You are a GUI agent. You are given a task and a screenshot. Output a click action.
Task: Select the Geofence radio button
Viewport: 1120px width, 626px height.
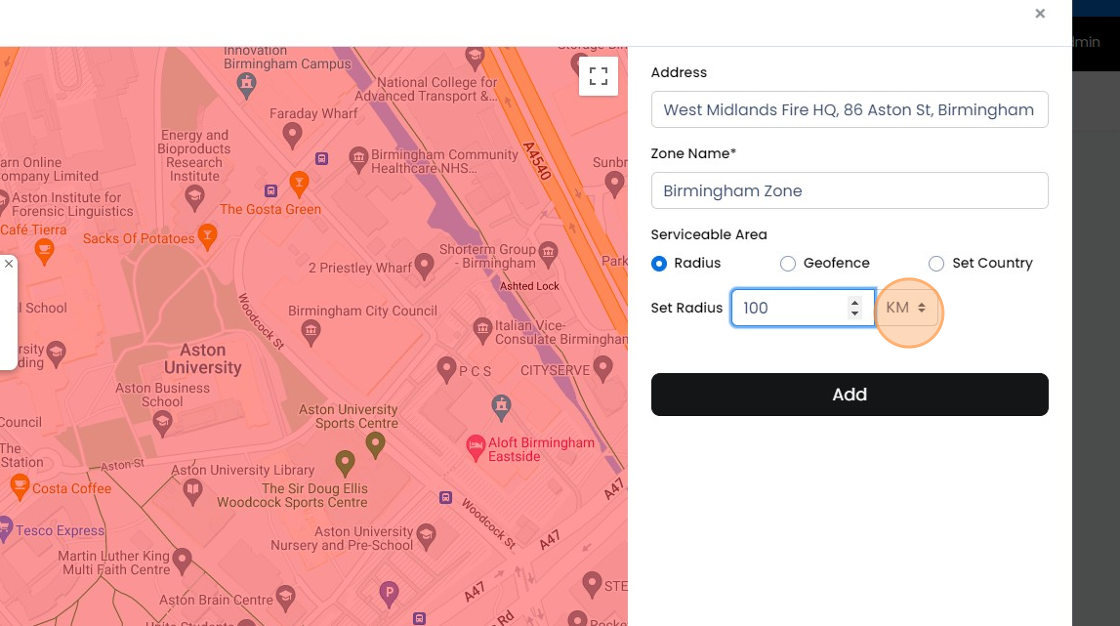(788, 263)
